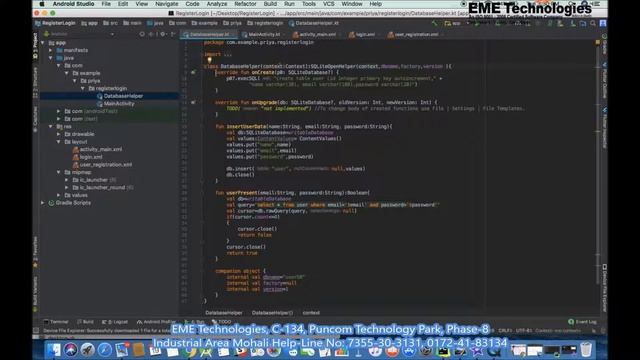Expand the Gradle Scripts node
The width and height of the screenshot is (640, 360).
click(x=43, y=203)
